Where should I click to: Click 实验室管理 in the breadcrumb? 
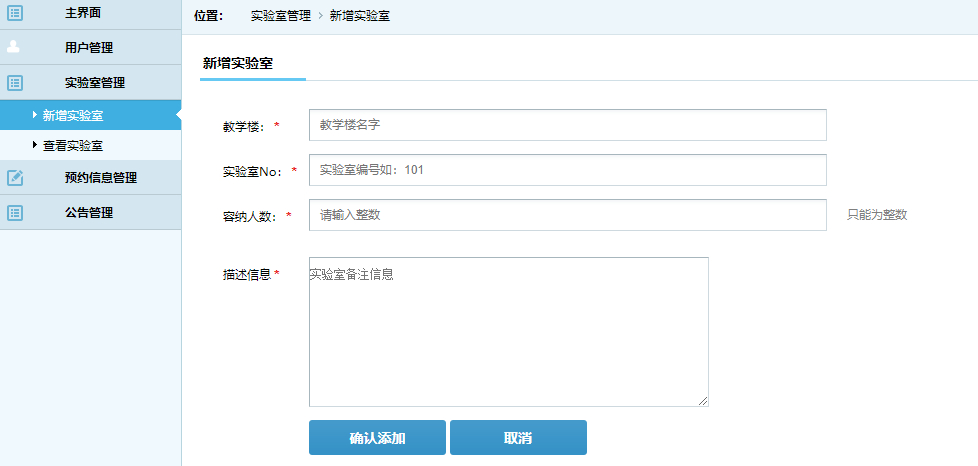[281, 16]
